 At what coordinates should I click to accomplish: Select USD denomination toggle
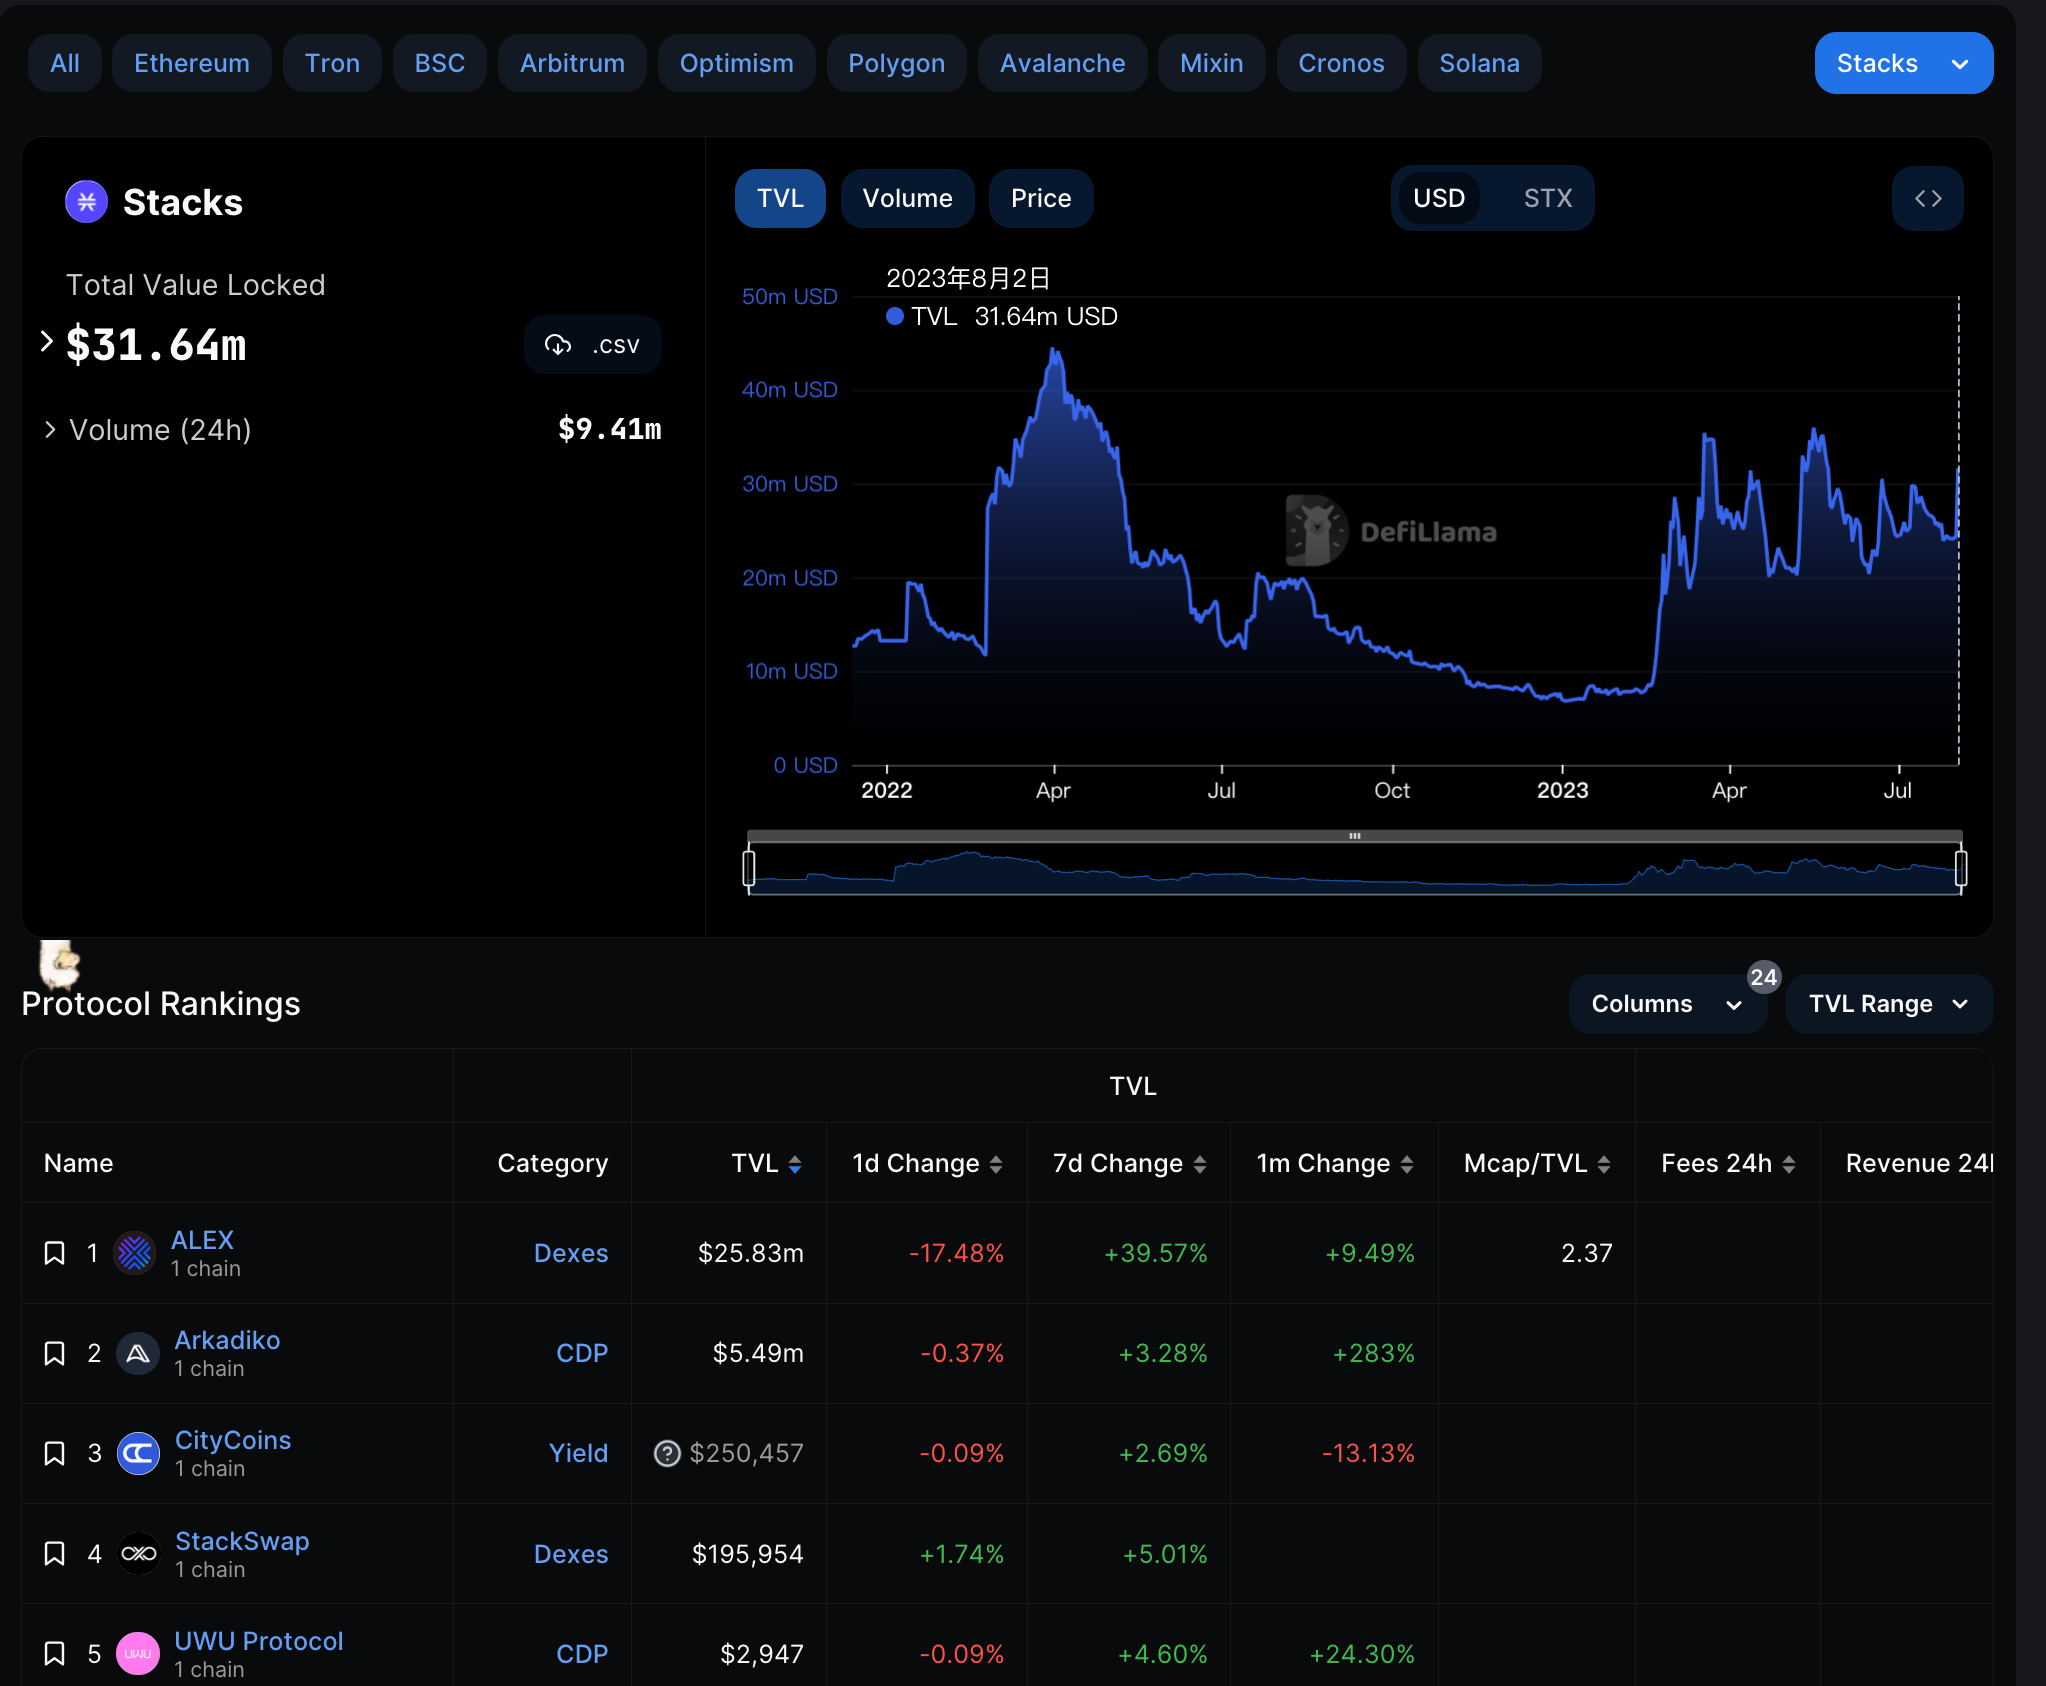(x=1438, y=199)
